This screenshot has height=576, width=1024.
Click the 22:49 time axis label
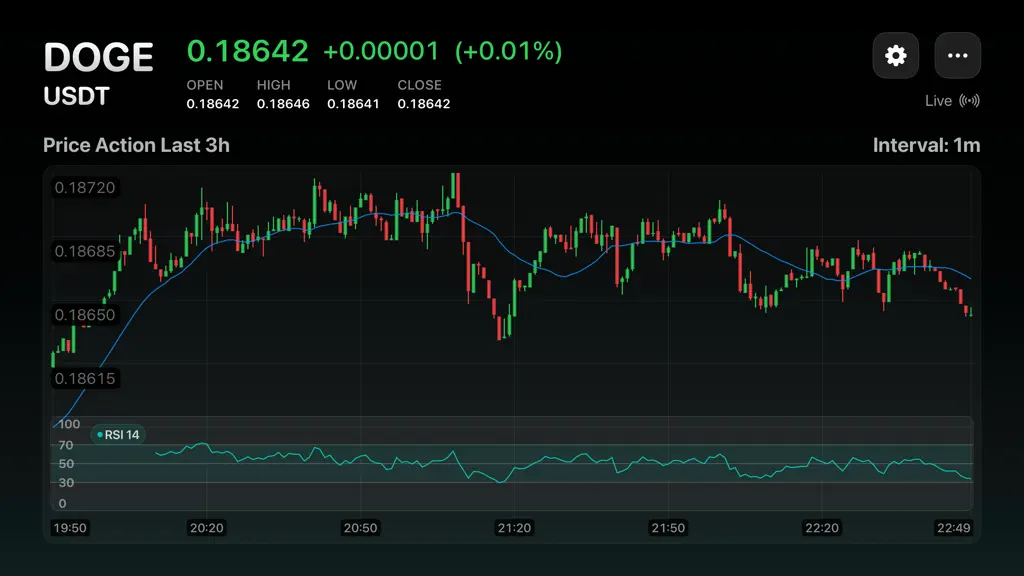coord(953,528)
